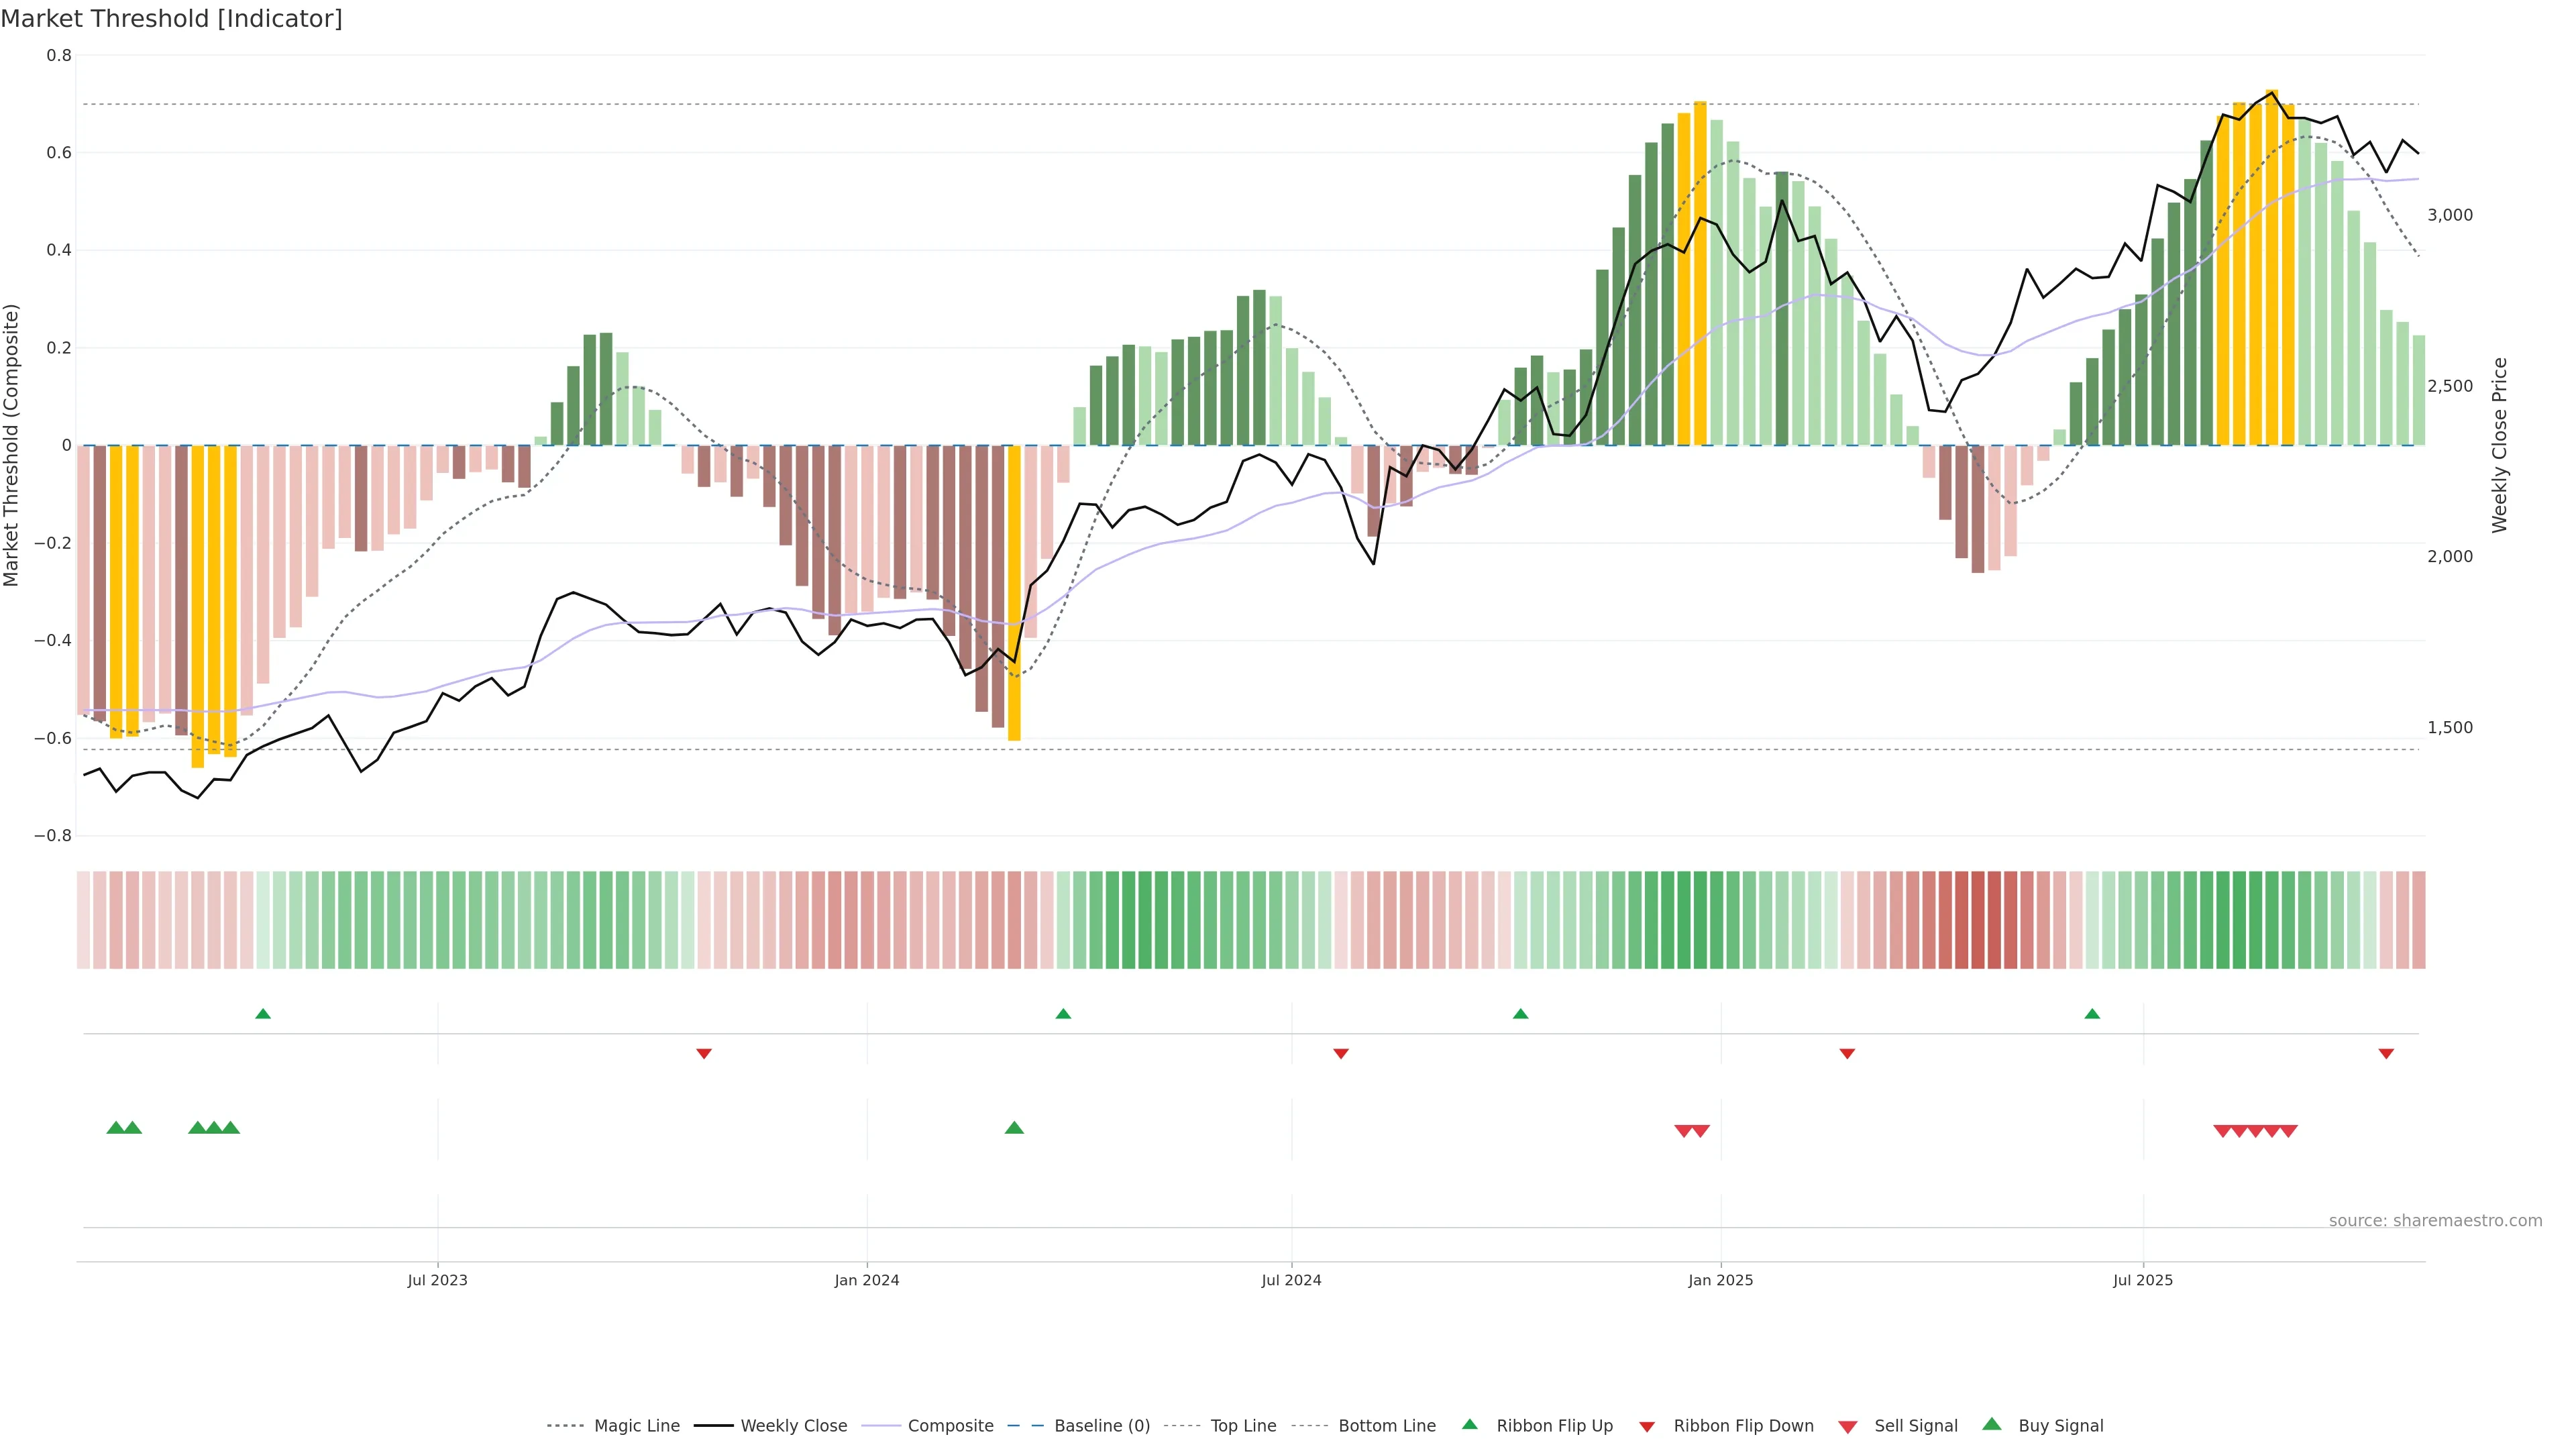Viewport: 2576px width, 1449px height.
Task: Click the Buy Signal legend triangle icon
Action: coord(1991,1424)
